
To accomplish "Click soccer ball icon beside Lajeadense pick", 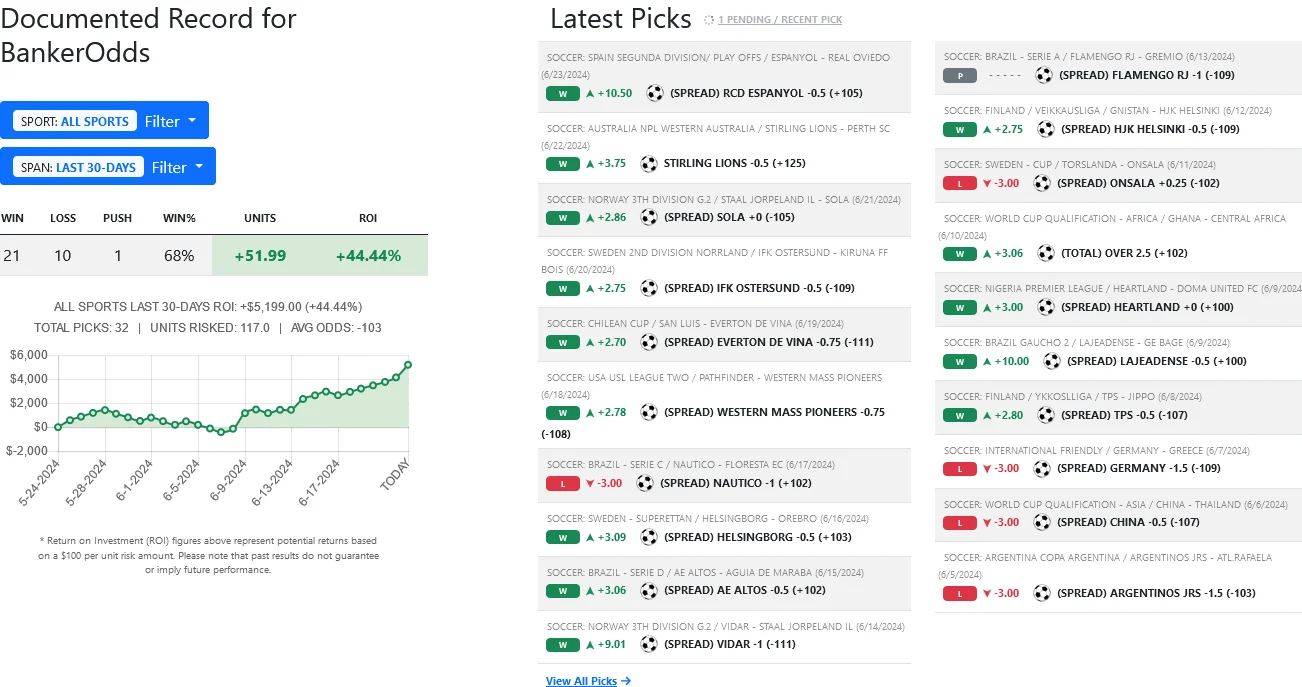I will coord(1052,361).
